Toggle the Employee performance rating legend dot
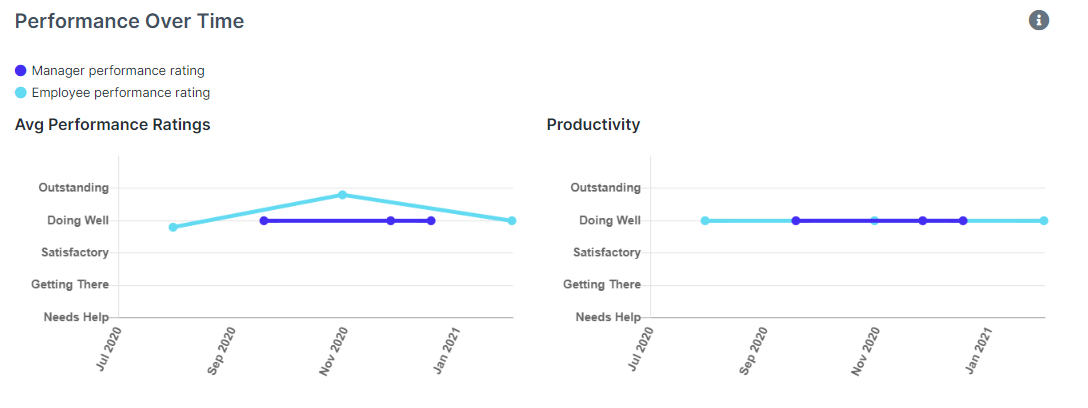Image resolution: width=1088 pixels, height=408 pixels. click(x=21, y=93)
